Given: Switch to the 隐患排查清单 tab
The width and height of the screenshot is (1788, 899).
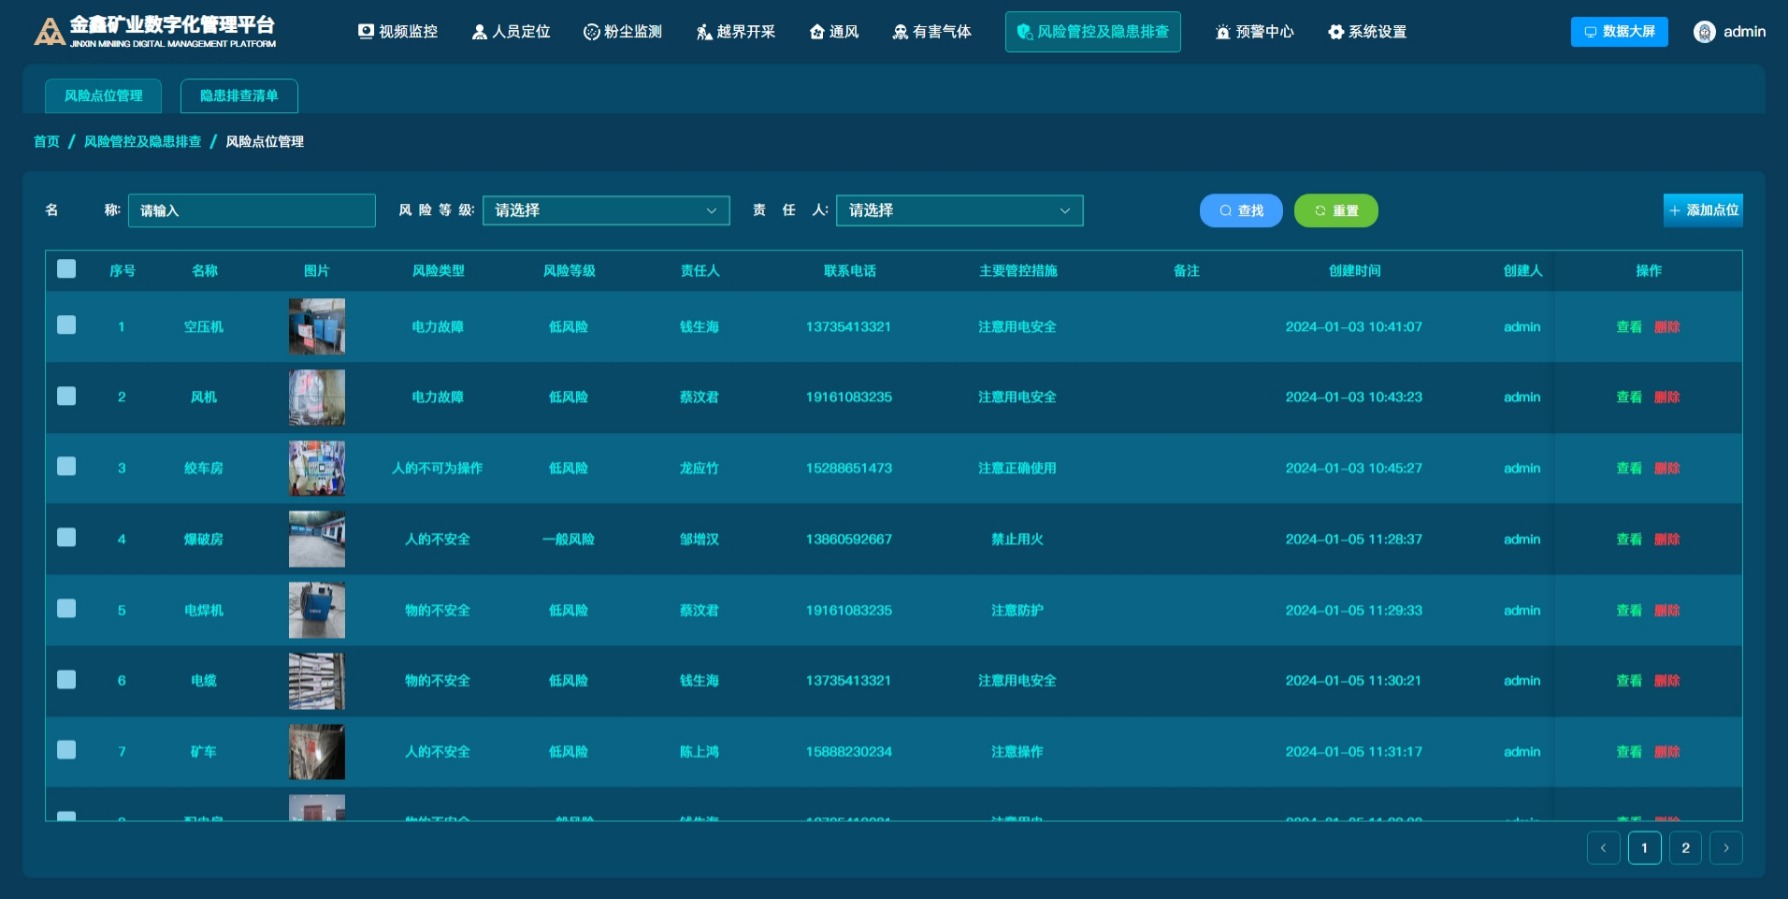Looking at the screenshot, I should [x=239, y=96].
